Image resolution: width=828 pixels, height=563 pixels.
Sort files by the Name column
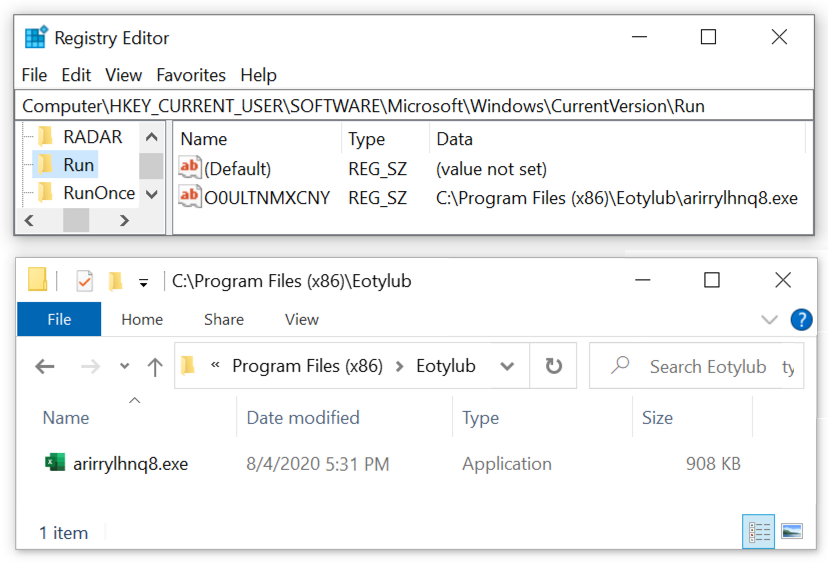pyautogui.click(x=66, y=418)
